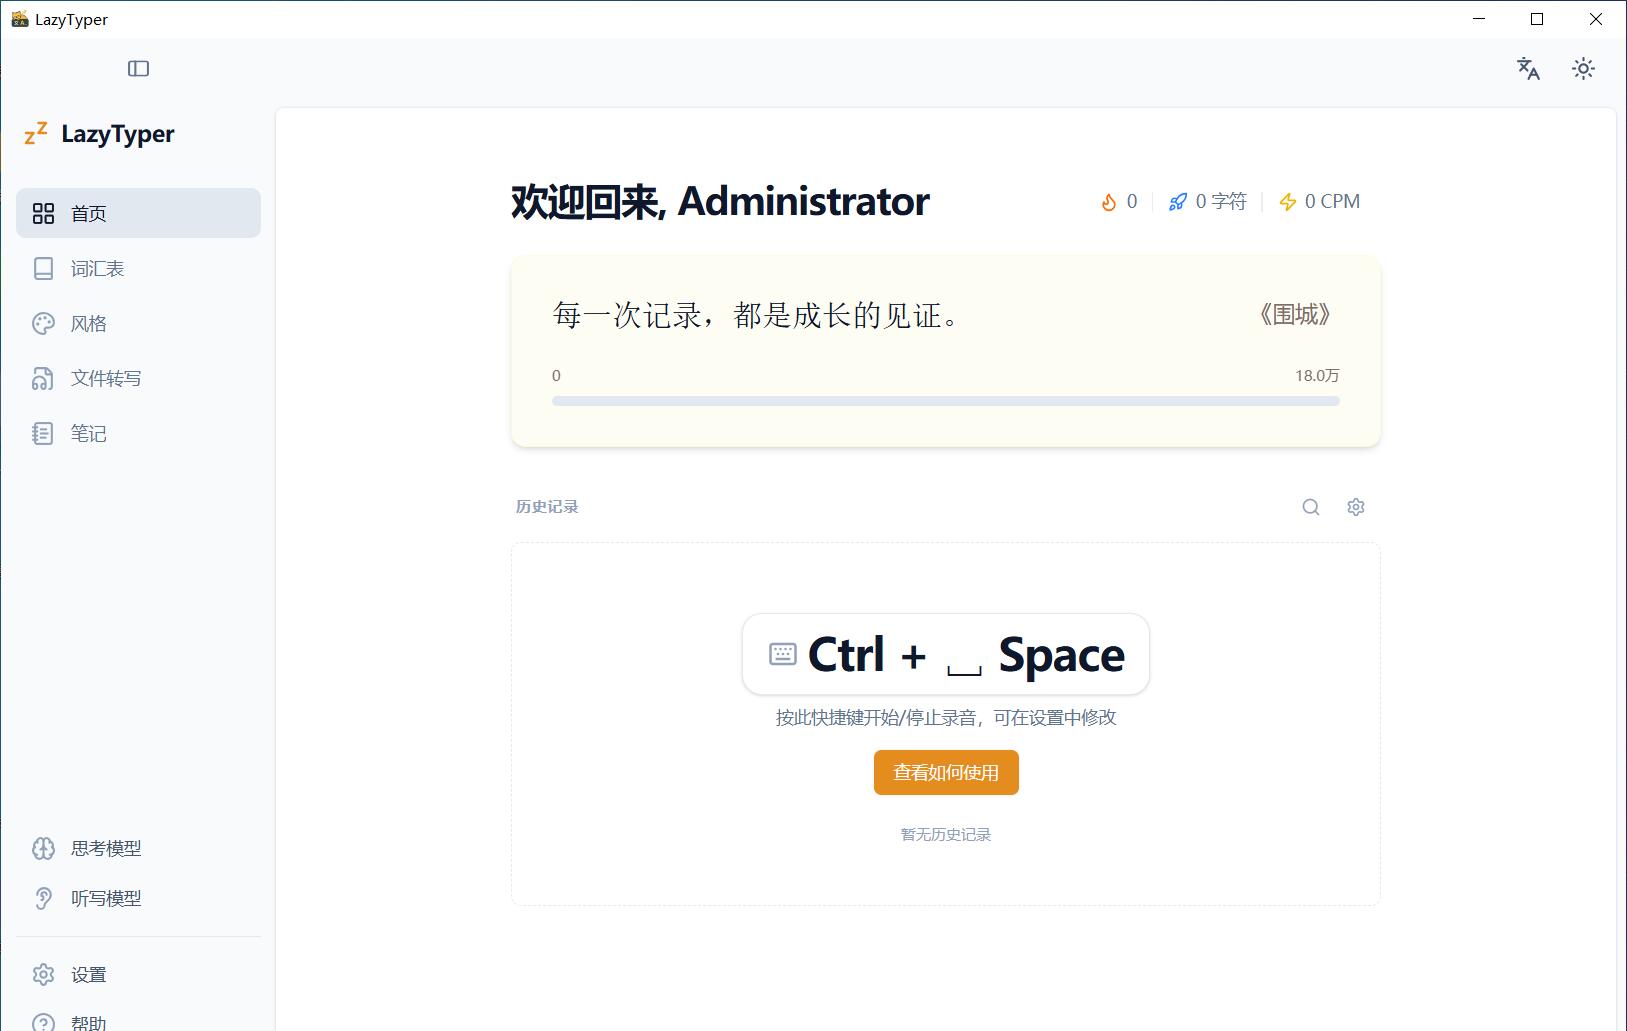The height and width of the screenshot is (1031, 1627).
Task: Click the 18.0万 progress goal value
Action: [x=1317, y=375]
